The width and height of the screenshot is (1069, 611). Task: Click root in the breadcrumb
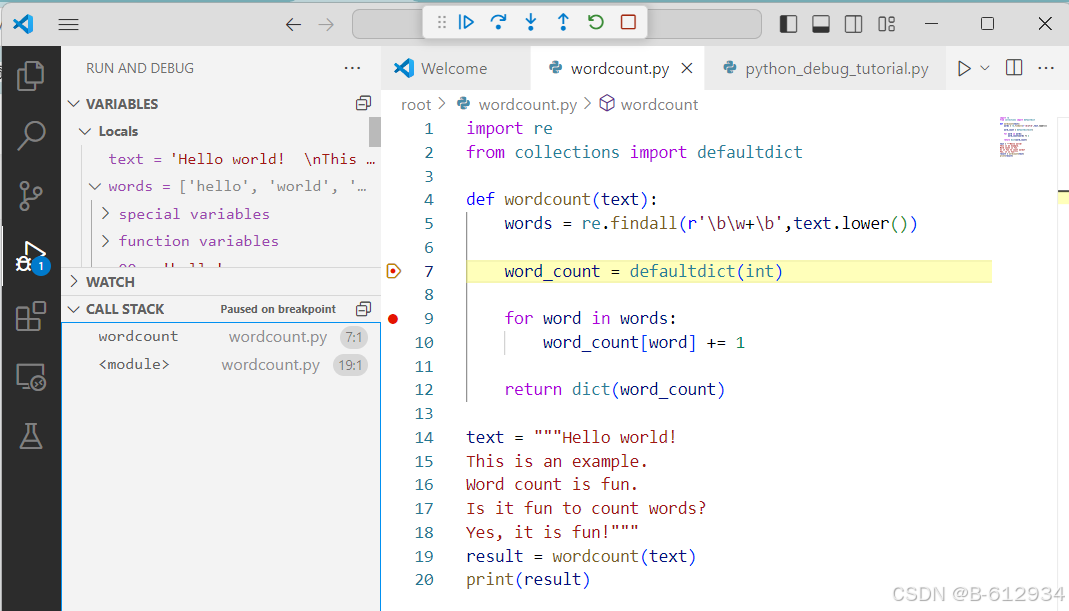click(x=416, y=104)
